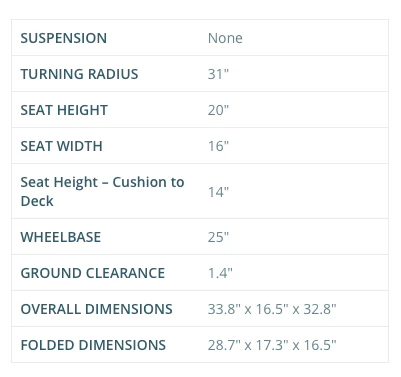Select the 1.4" ground clearance value
Screen dimensions: 401x377
pos(220,273)
